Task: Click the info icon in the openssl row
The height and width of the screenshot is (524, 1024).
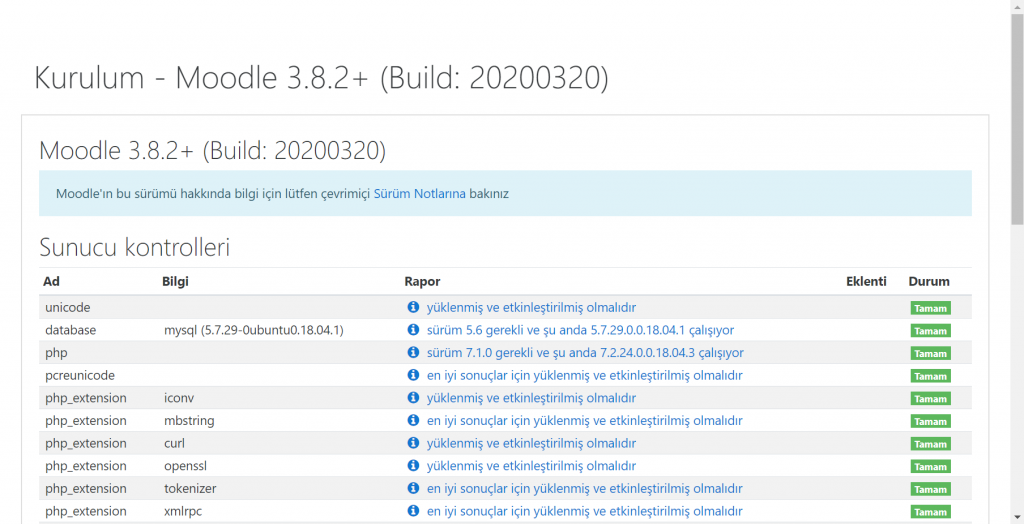Action: 413,466
